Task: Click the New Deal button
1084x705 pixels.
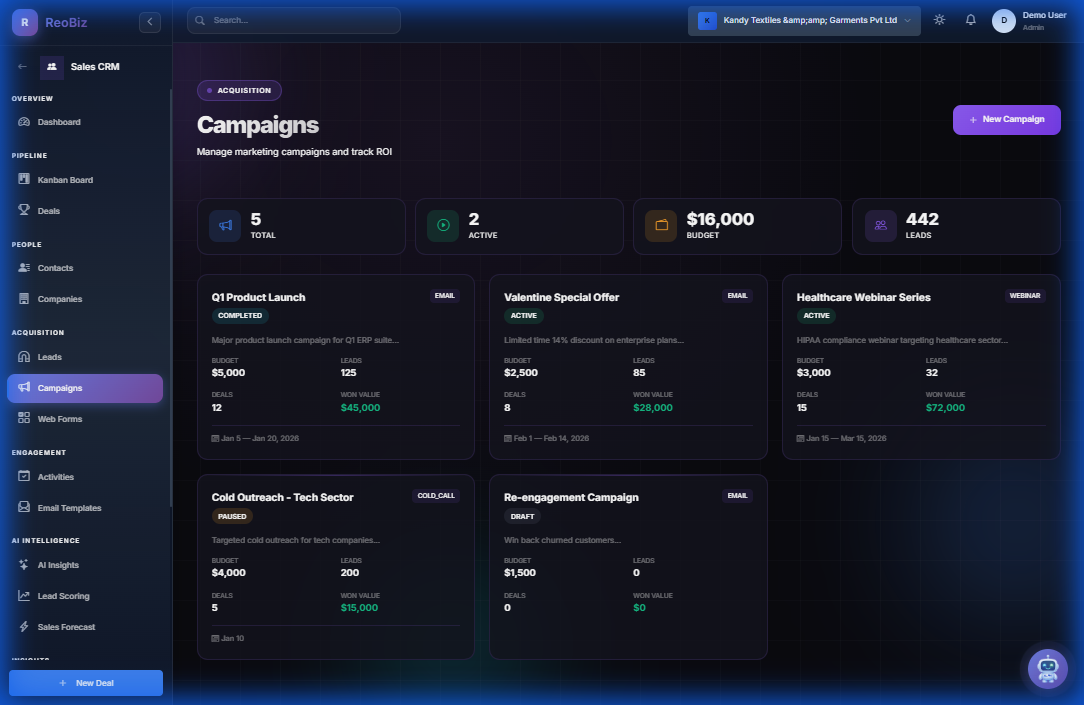Action: [85, 682]
